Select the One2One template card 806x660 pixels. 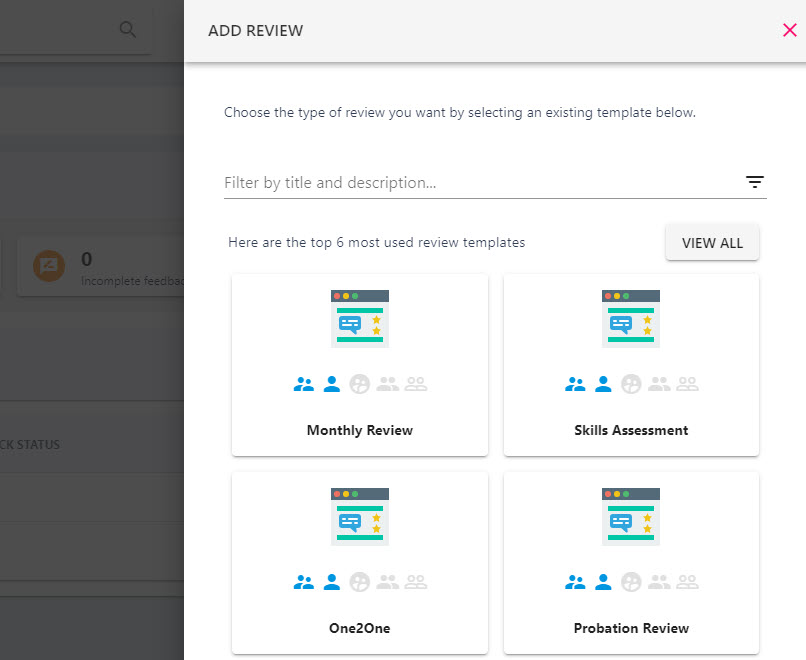click(360, 563)
